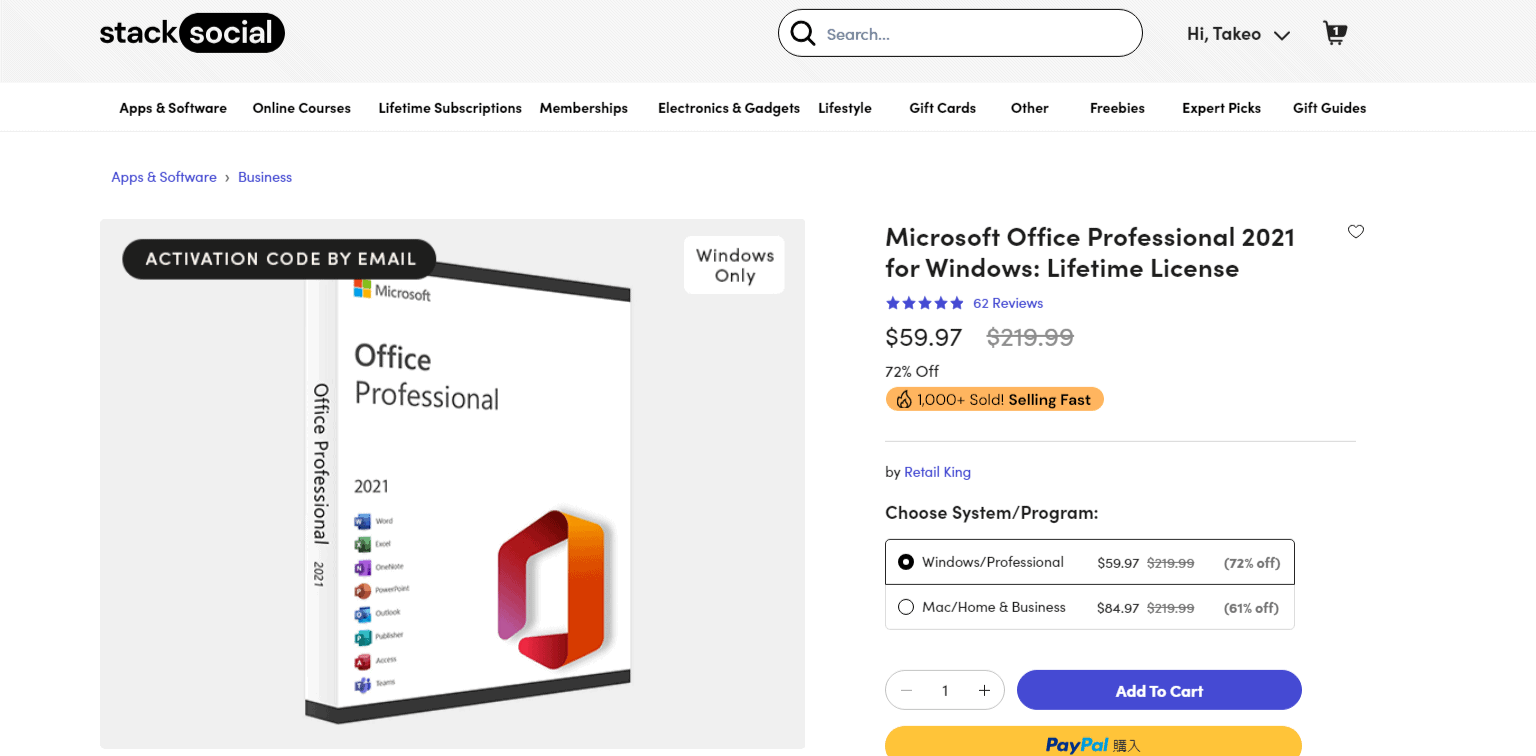The height and width of the screenshot is (756, 1536).
Task: Increase quantity with the plus button
Action: [984, 690]
